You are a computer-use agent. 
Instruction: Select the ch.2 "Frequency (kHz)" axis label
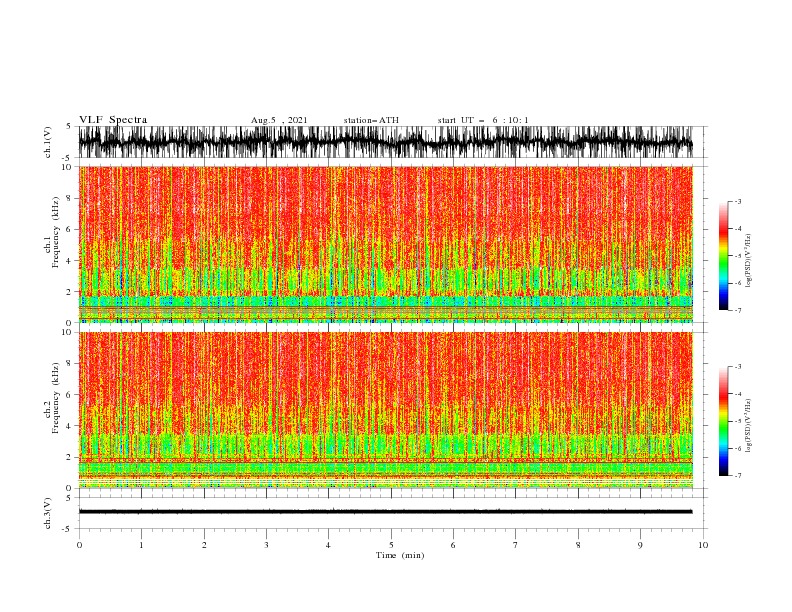coord(56,398)
